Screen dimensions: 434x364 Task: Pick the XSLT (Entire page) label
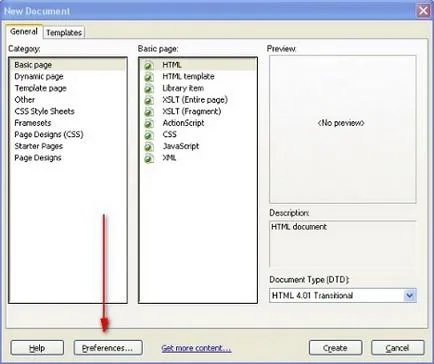pos(195,100)
